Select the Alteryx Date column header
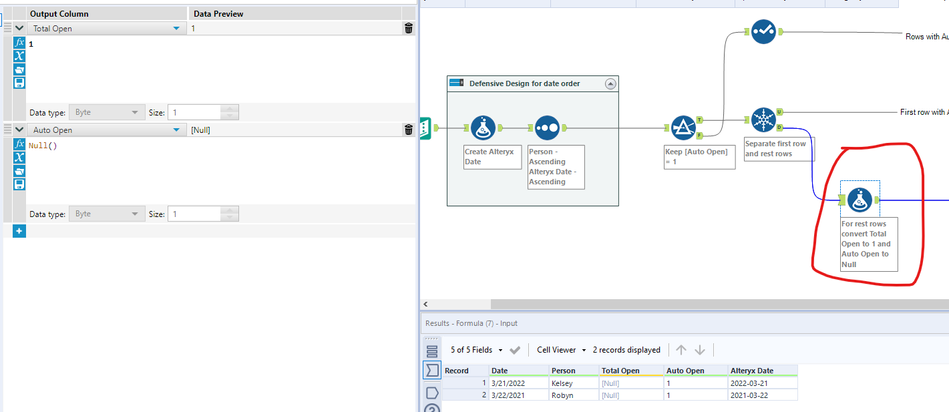This screenshot has width=949, height=412. 763,370
